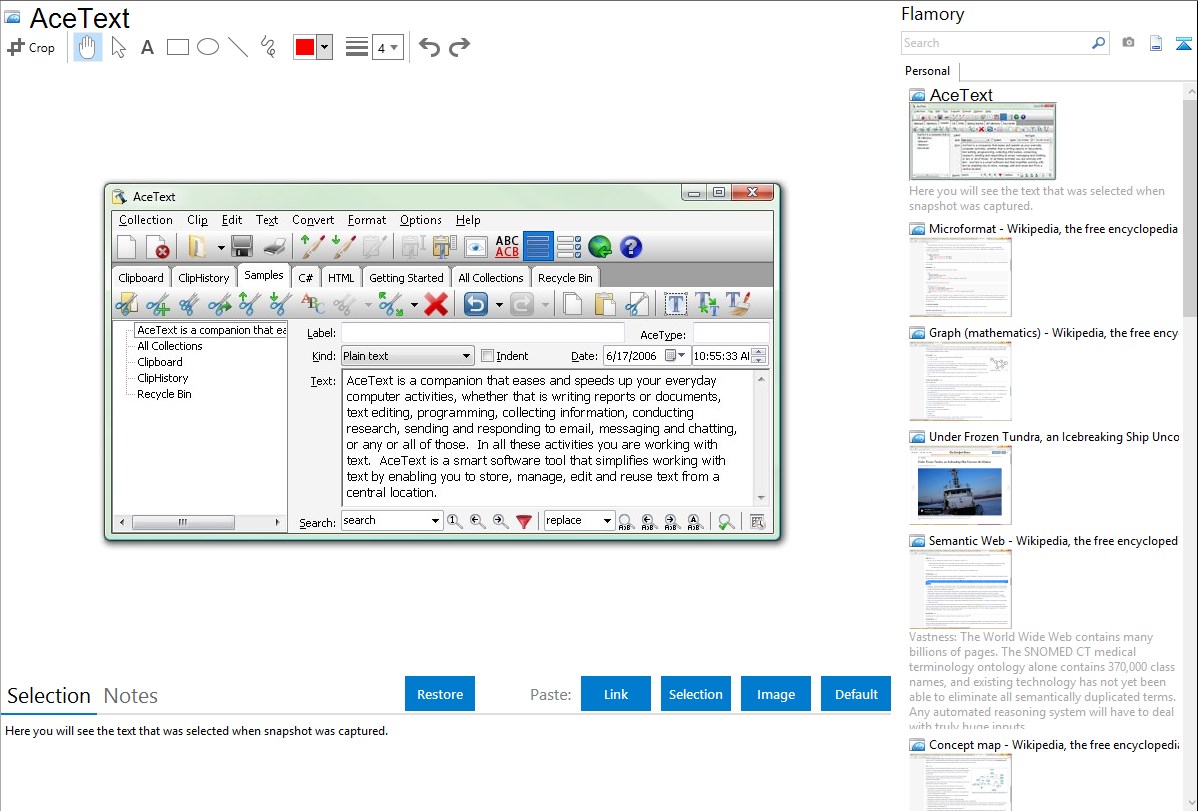The height and width of the screenshot is (811, 1198).
Task: Undo the last annotation
Action: (x=429, y=47)
